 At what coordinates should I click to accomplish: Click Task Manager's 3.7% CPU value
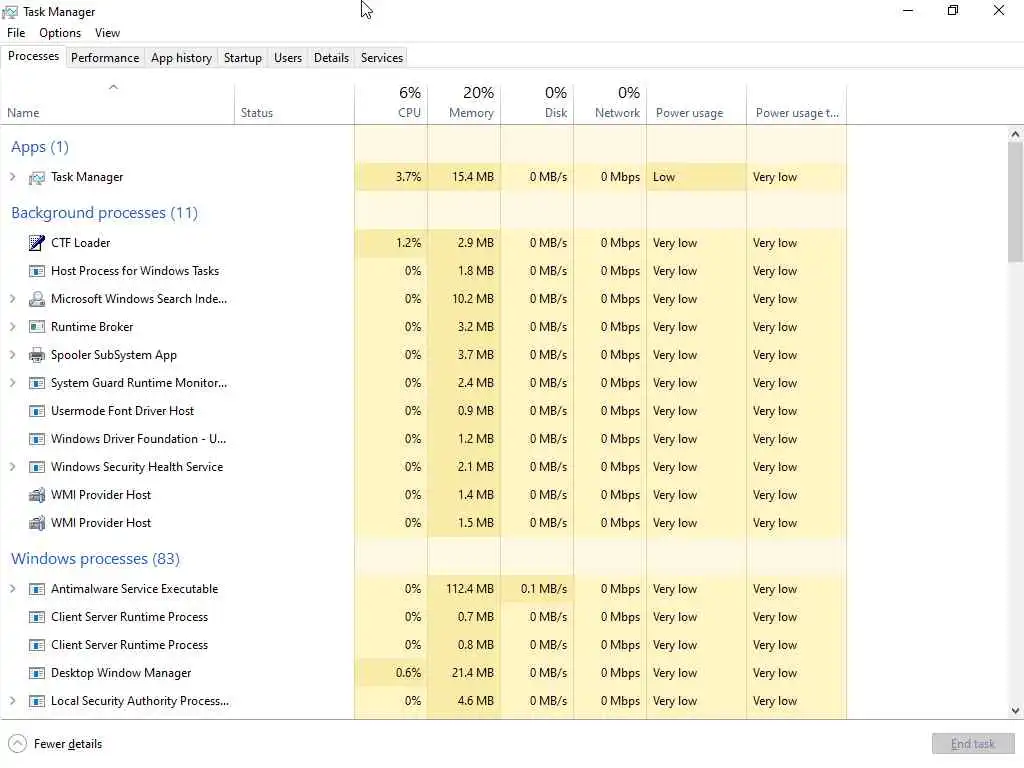pos(408,177)
